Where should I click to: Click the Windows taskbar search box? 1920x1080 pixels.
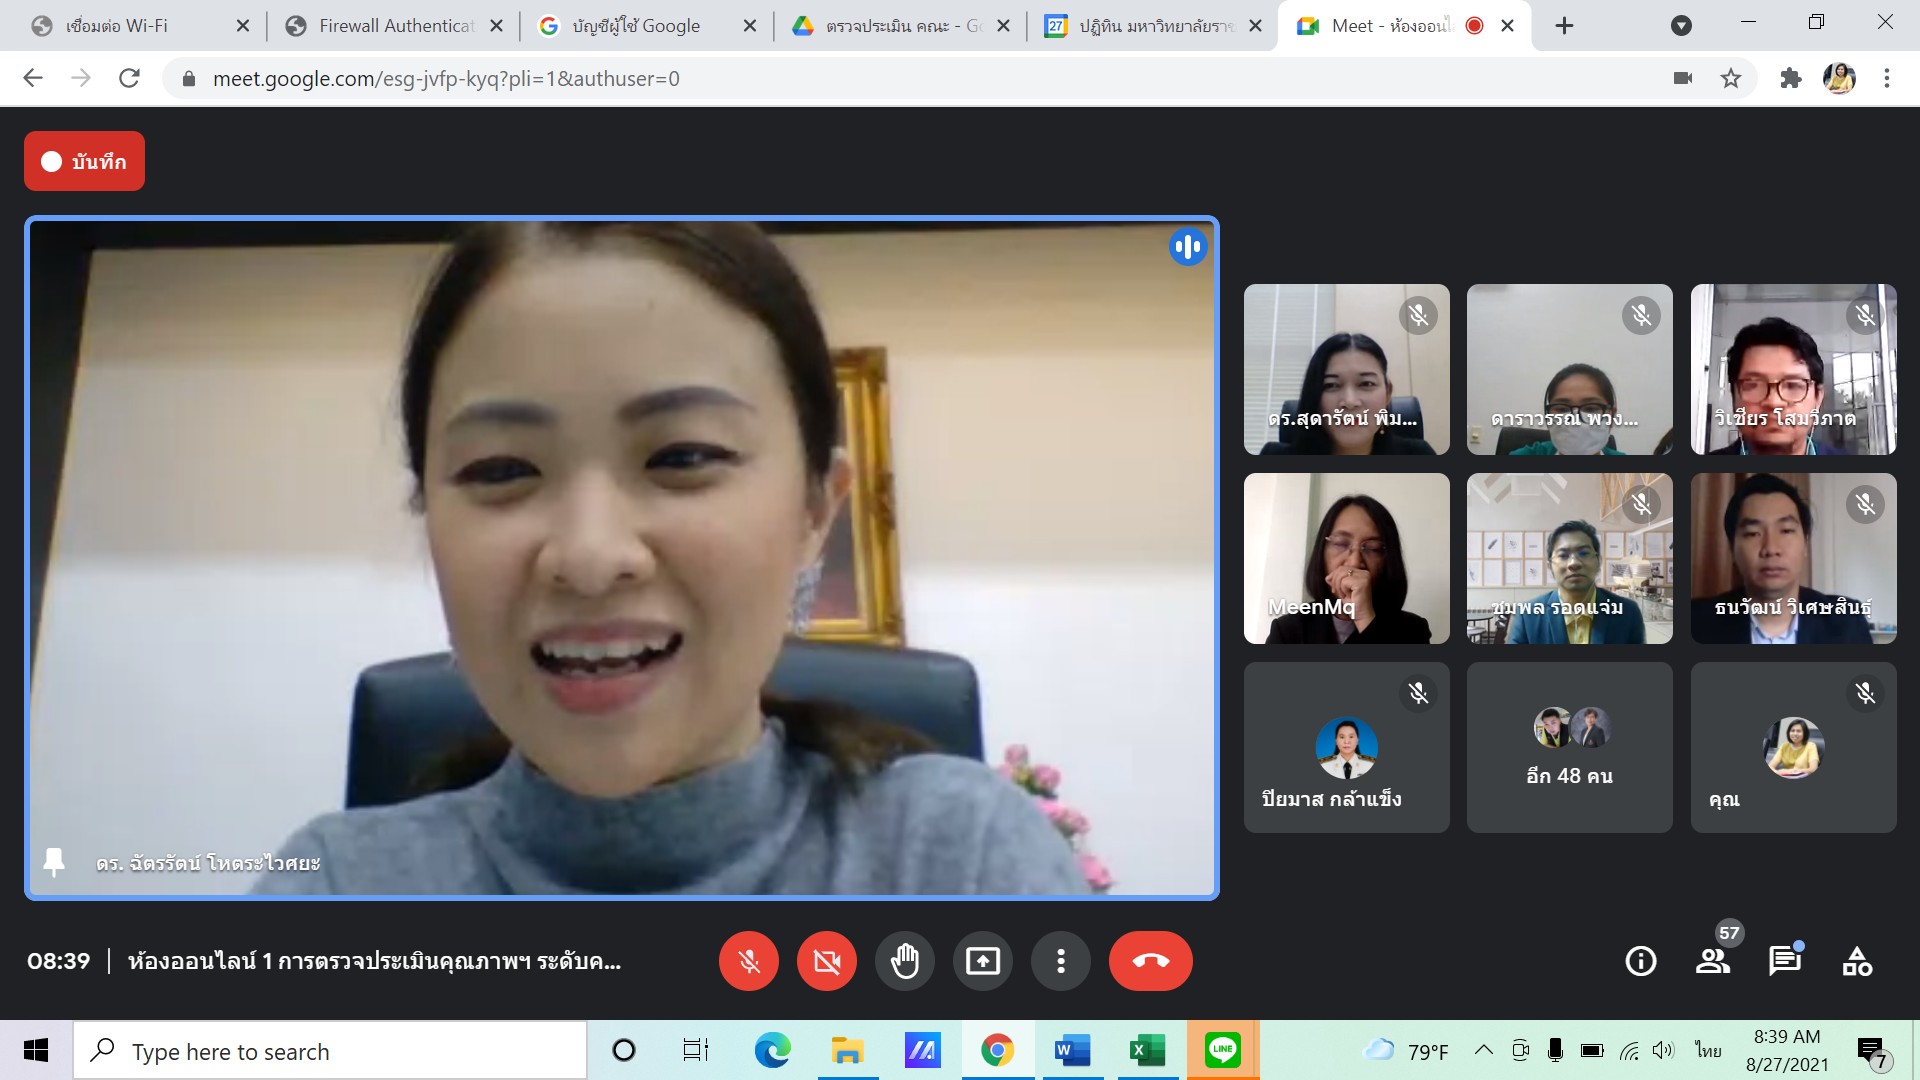[330, 1051]
